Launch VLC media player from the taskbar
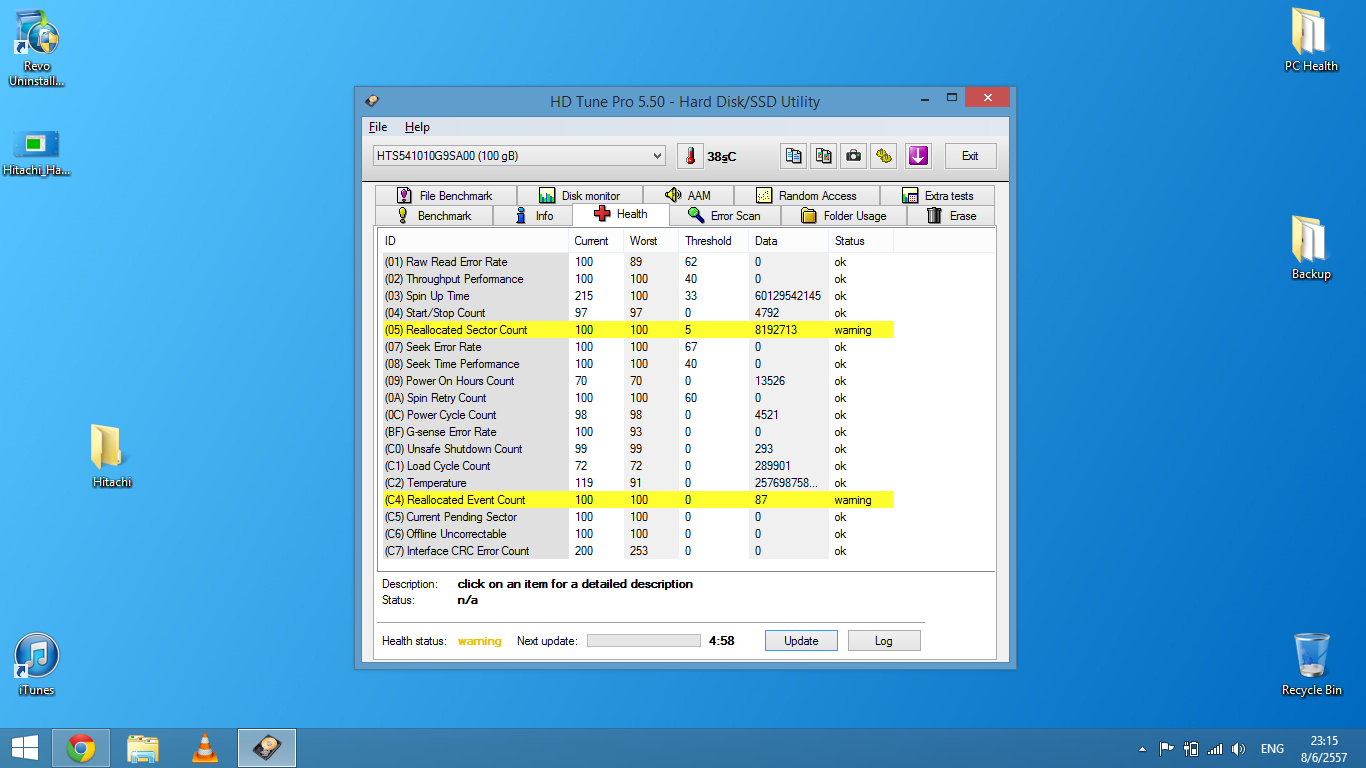The image size is (1366, 768). (205, 748)
